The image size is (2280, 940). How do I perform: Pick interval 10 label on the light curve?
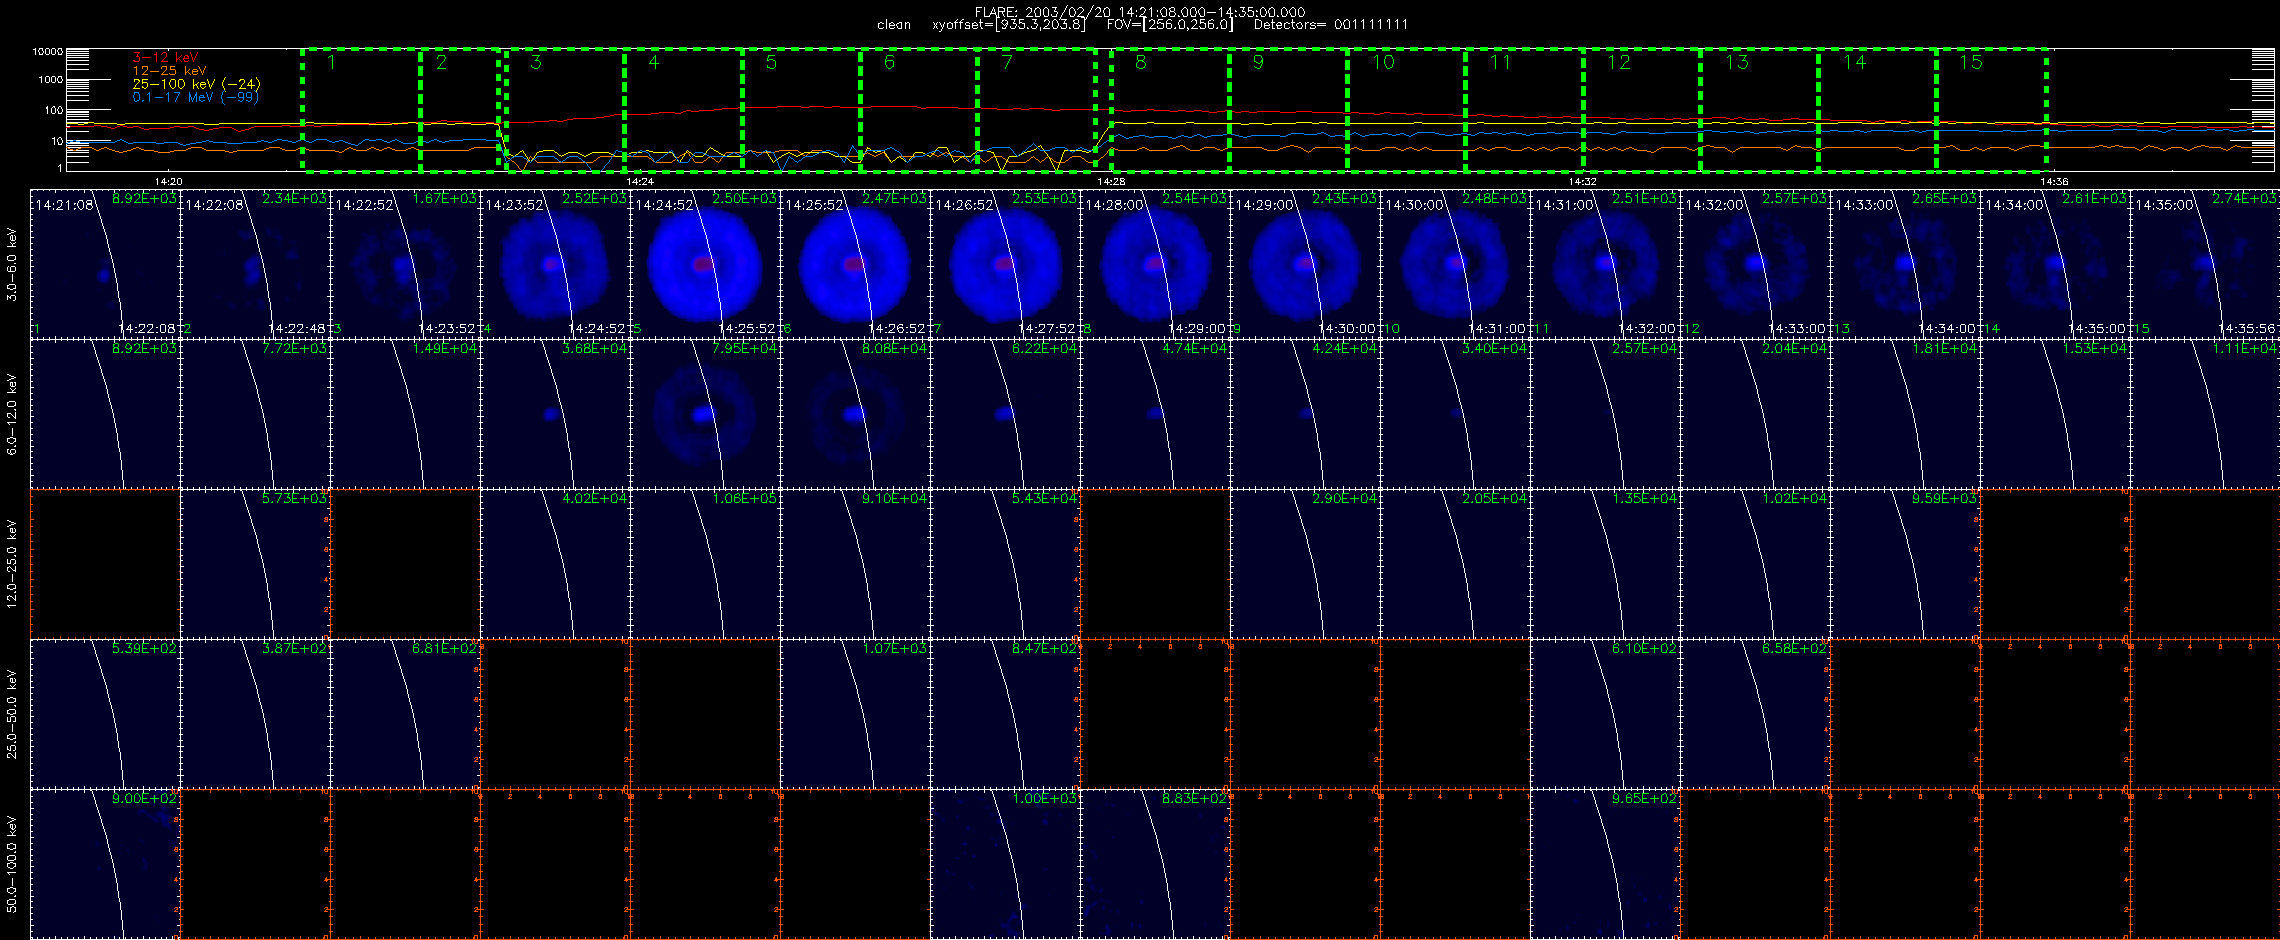coord(1383,62)
